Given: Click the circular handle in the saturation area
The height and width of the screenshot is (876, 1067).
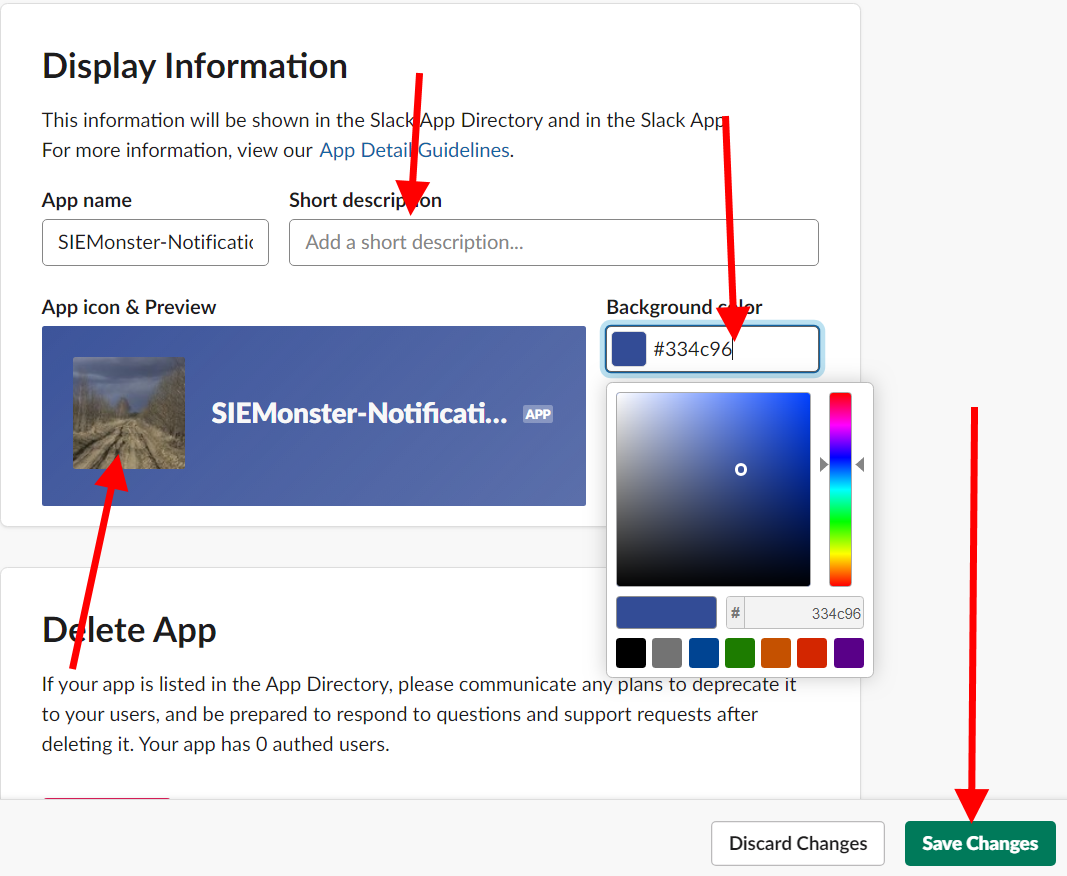Looking at the screenshot, I should coord(741,469).
